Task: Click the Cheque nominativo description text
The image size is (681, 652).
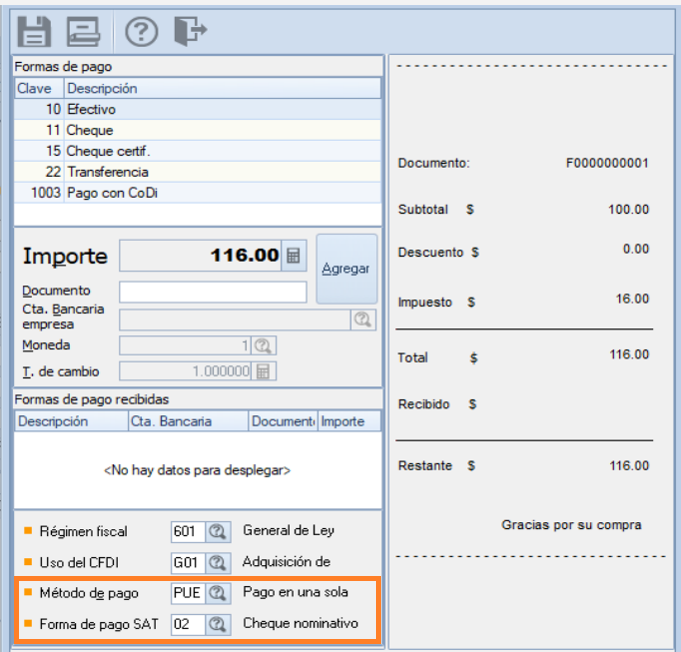Action: click(x=301, y=623)
